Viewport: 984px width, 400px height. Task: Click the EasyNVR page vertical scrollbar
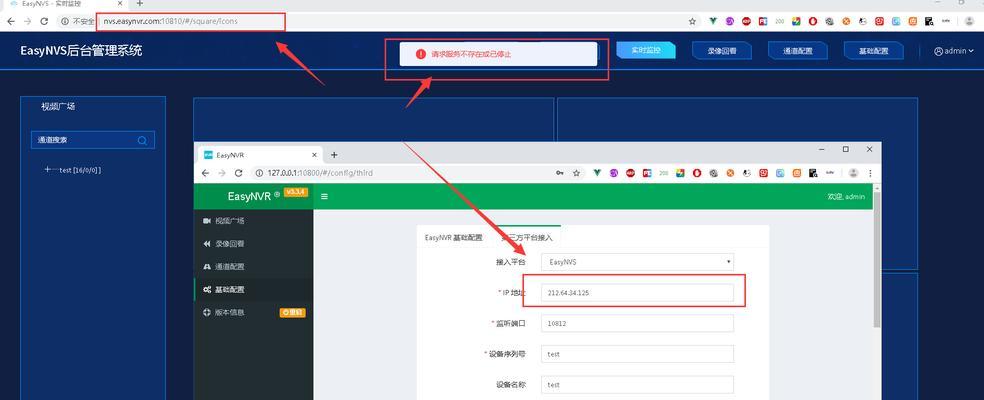[877, 257]
